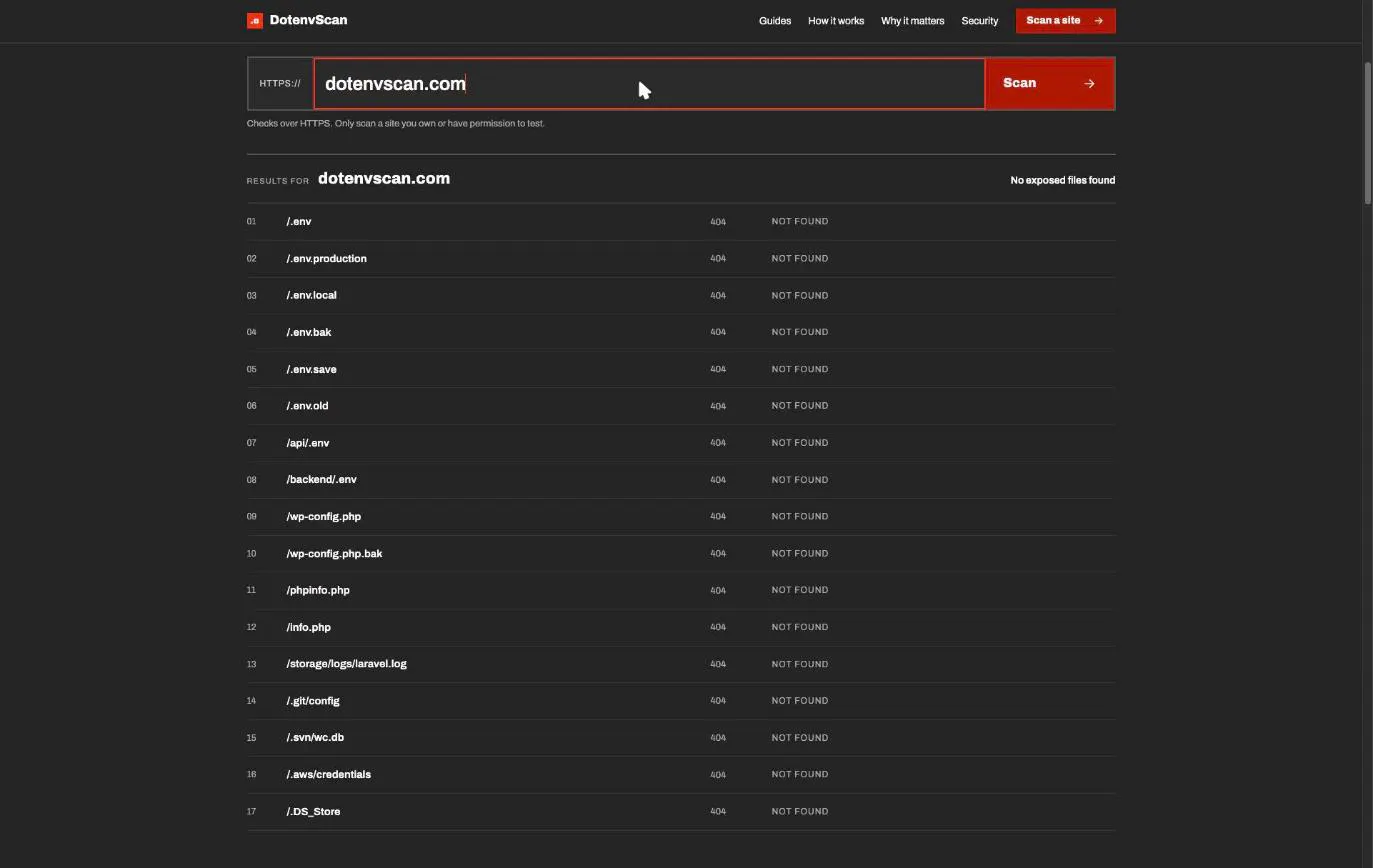The height and width of the screenshot is (868, 1373).
Task: Select the /wp-config.php path text
Action: point(323,517)
